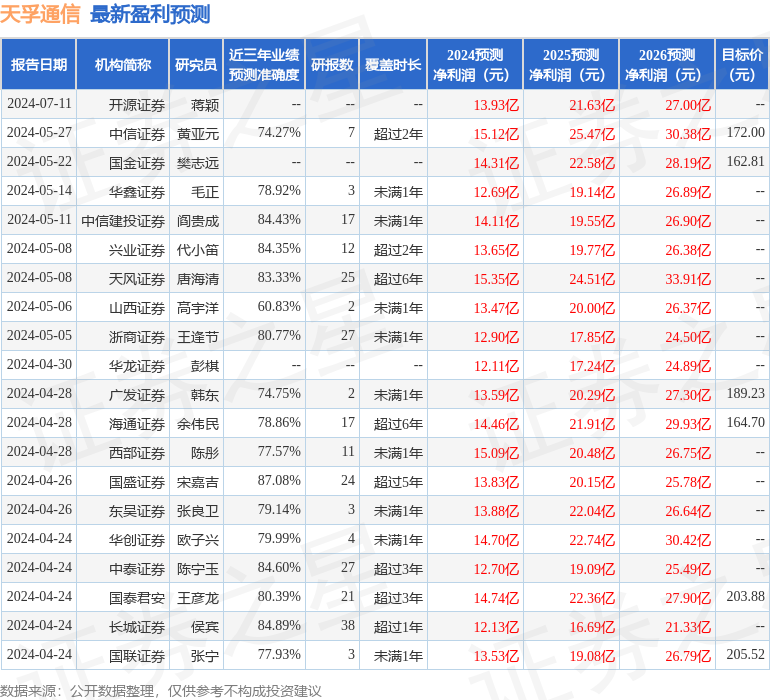The image size is (770, 700).
Task: Click the 2026 forecast value 21.33亿
Action: click(x=688, y=627)
